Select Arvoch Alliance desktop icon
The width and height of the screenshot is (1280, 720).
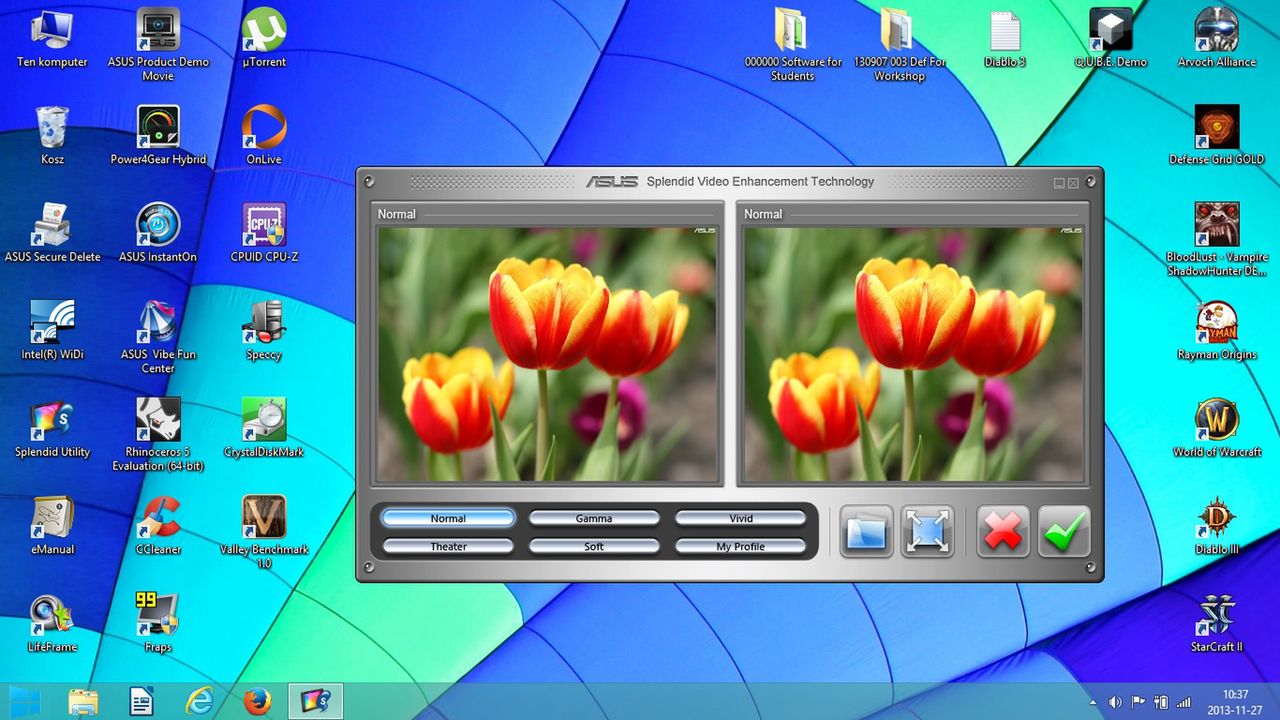pos(1217,39)
